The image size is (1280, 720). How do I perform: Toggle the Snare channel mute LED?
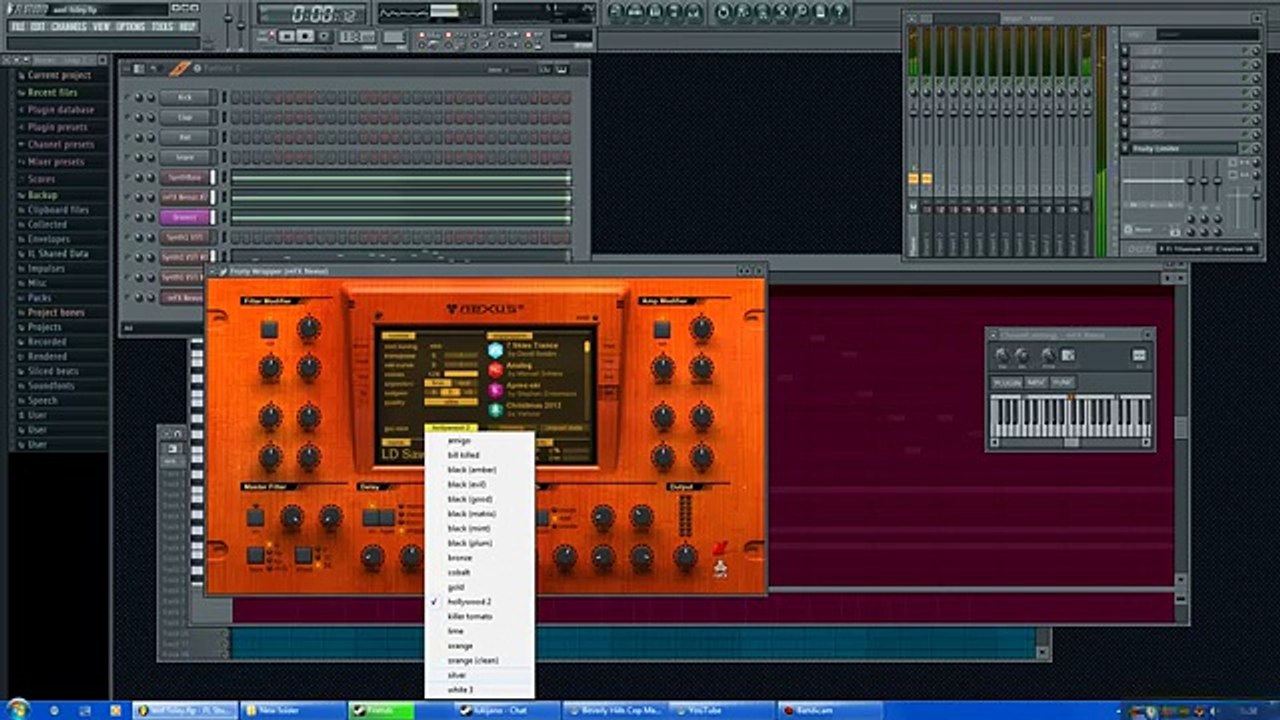point(127,158)
